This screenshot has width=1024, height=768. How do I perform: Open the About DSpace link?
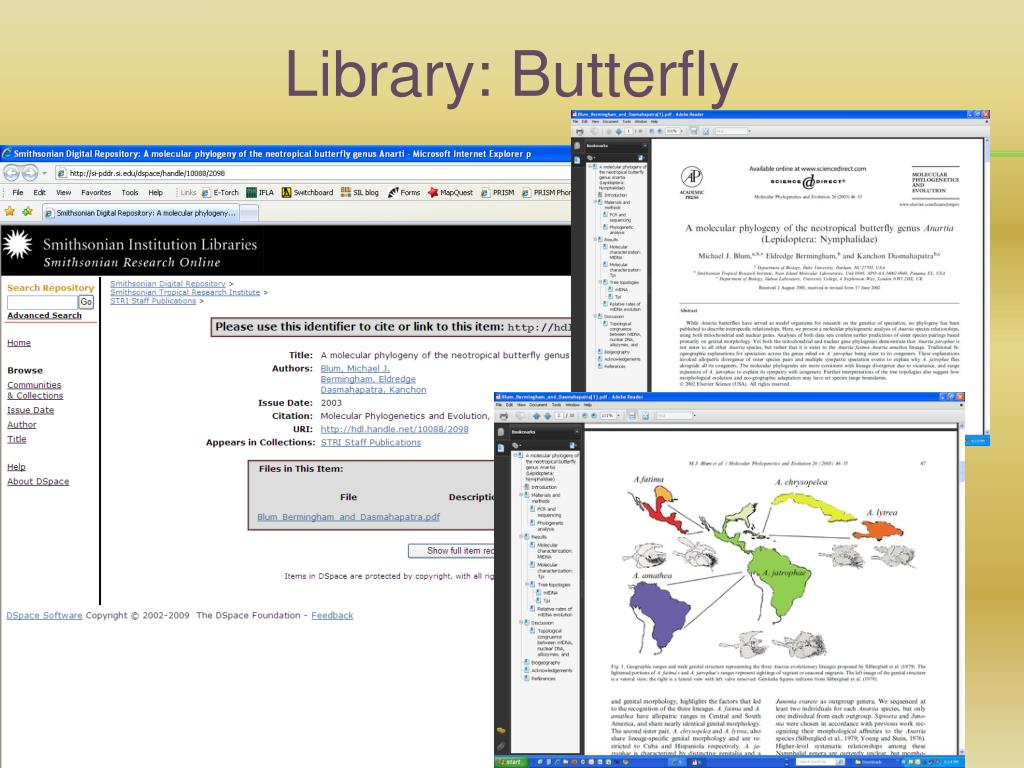point(38,481)
